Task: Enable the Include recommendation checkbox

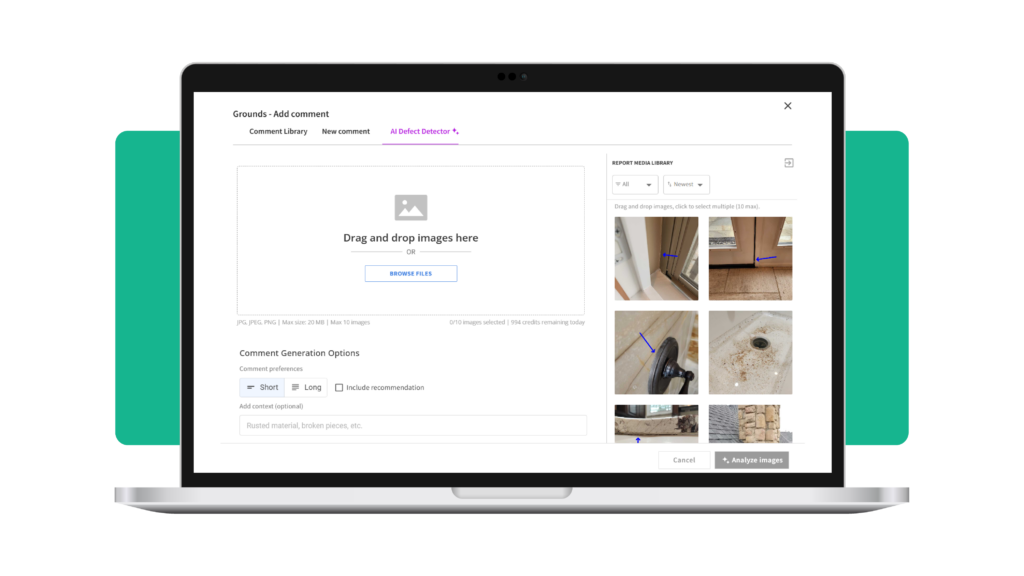Action: (x=339, y=388)
